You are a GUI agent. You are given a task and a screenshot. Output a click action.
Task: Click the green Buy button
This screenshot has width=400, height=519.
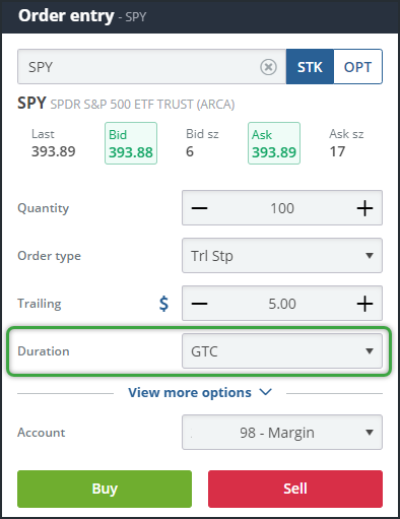pos(104,489)
